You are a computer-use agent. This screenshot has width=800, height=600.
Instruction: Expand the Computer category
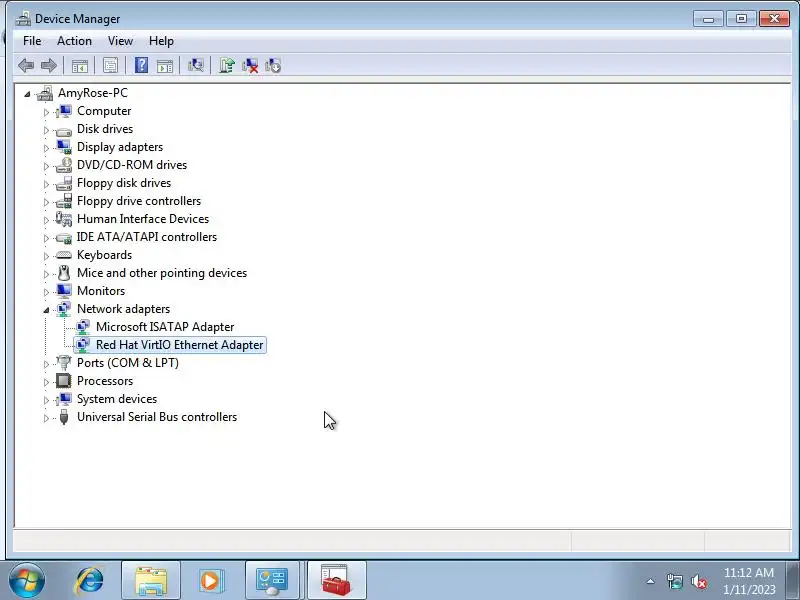point(46,112)
